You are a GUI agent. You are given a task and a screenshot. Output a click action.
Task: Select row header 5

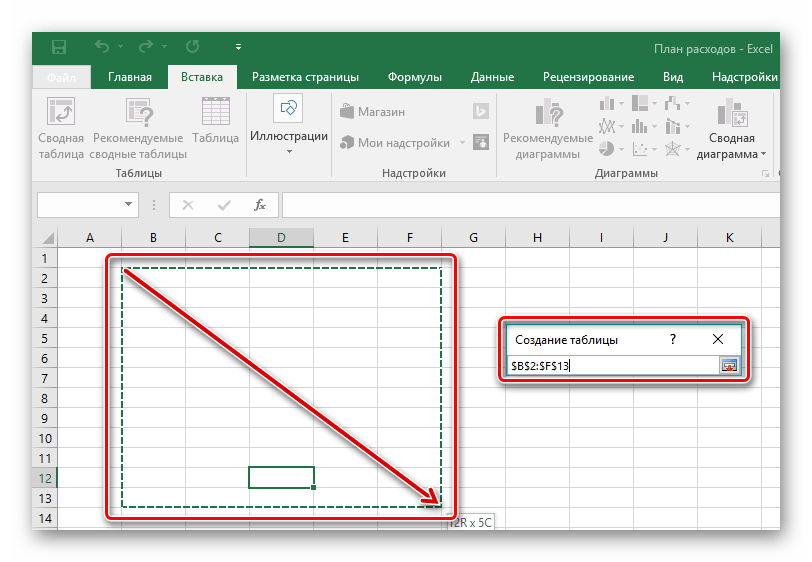tap(44, 339)
